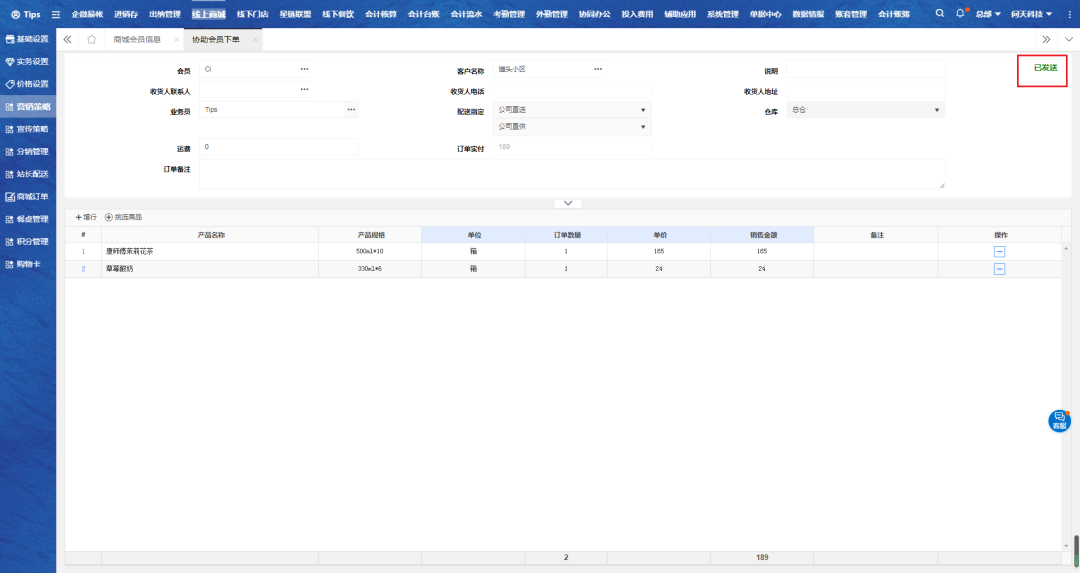Expand the 公司直送 delivery dropdown
The image size is (1080, 573).
click(642, 110)
